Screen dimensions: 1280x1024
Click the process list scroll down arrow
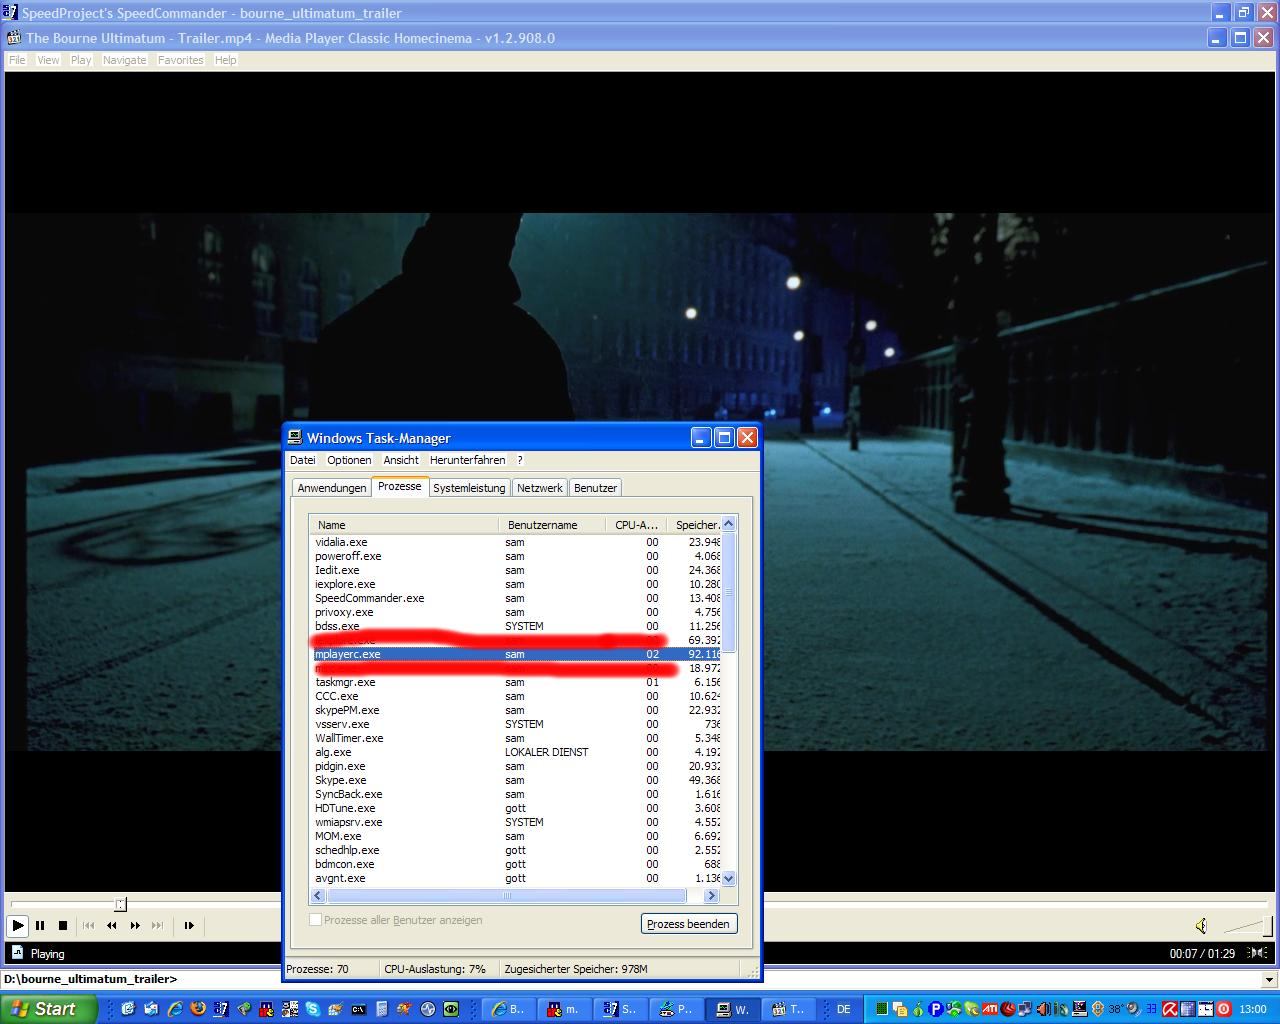(729, 878)
